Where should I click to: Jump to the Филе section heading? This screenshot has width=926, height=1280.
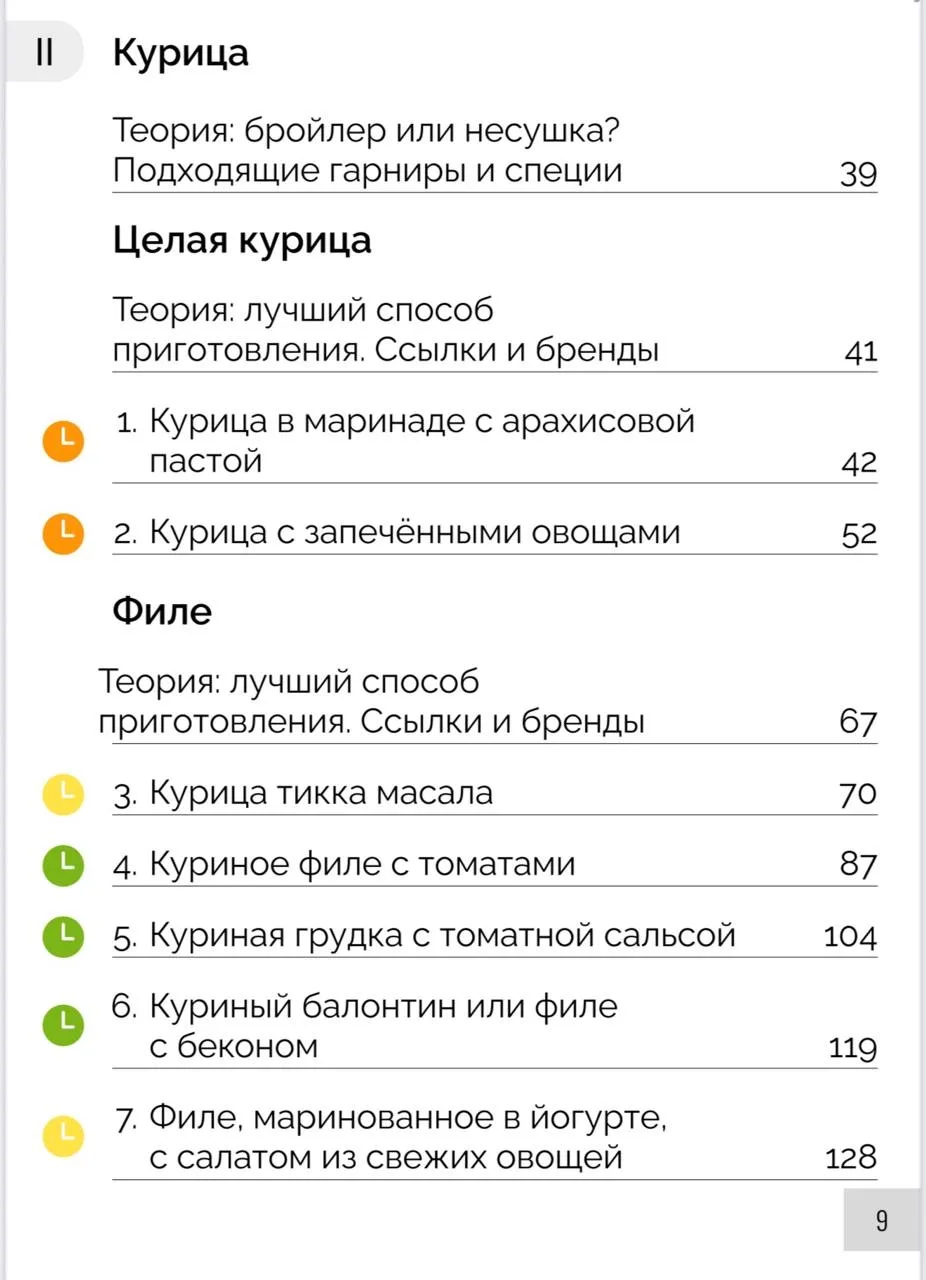tap(162, 611)
